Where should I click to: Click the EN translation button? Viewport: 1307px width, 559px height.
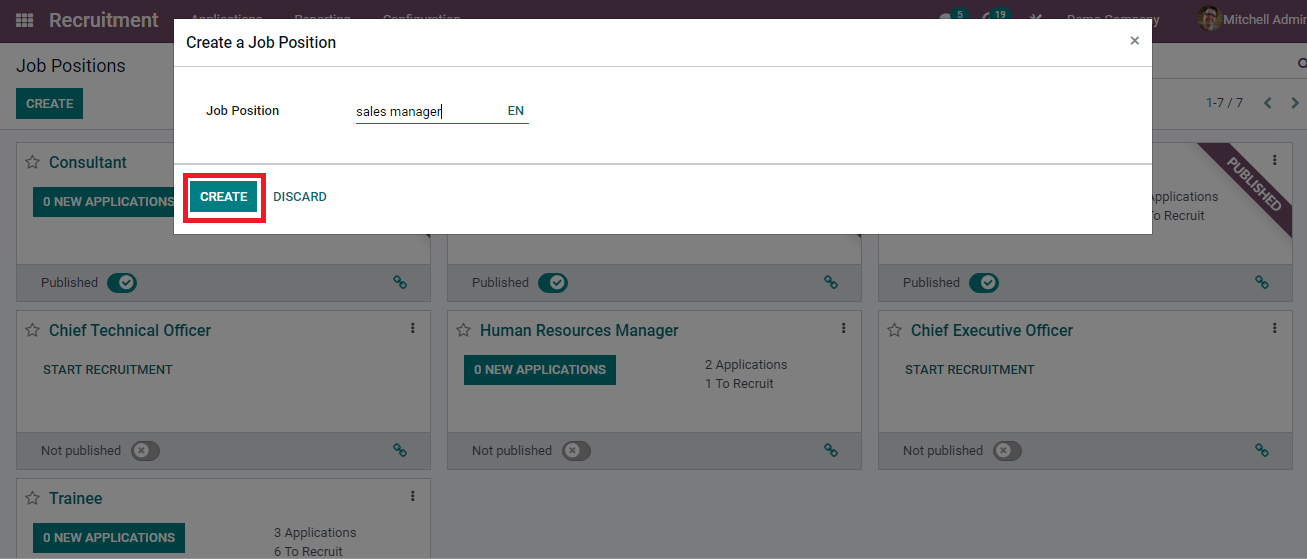point(516,111)
